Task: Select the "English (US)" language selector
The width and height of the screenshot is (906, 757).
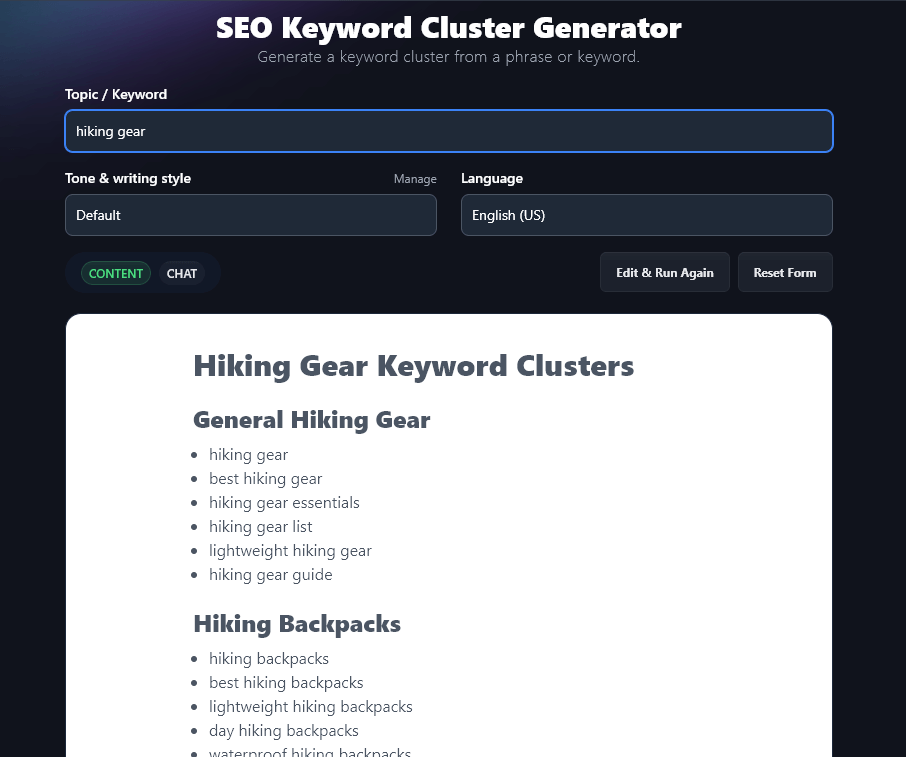Action: coord(646,215)
